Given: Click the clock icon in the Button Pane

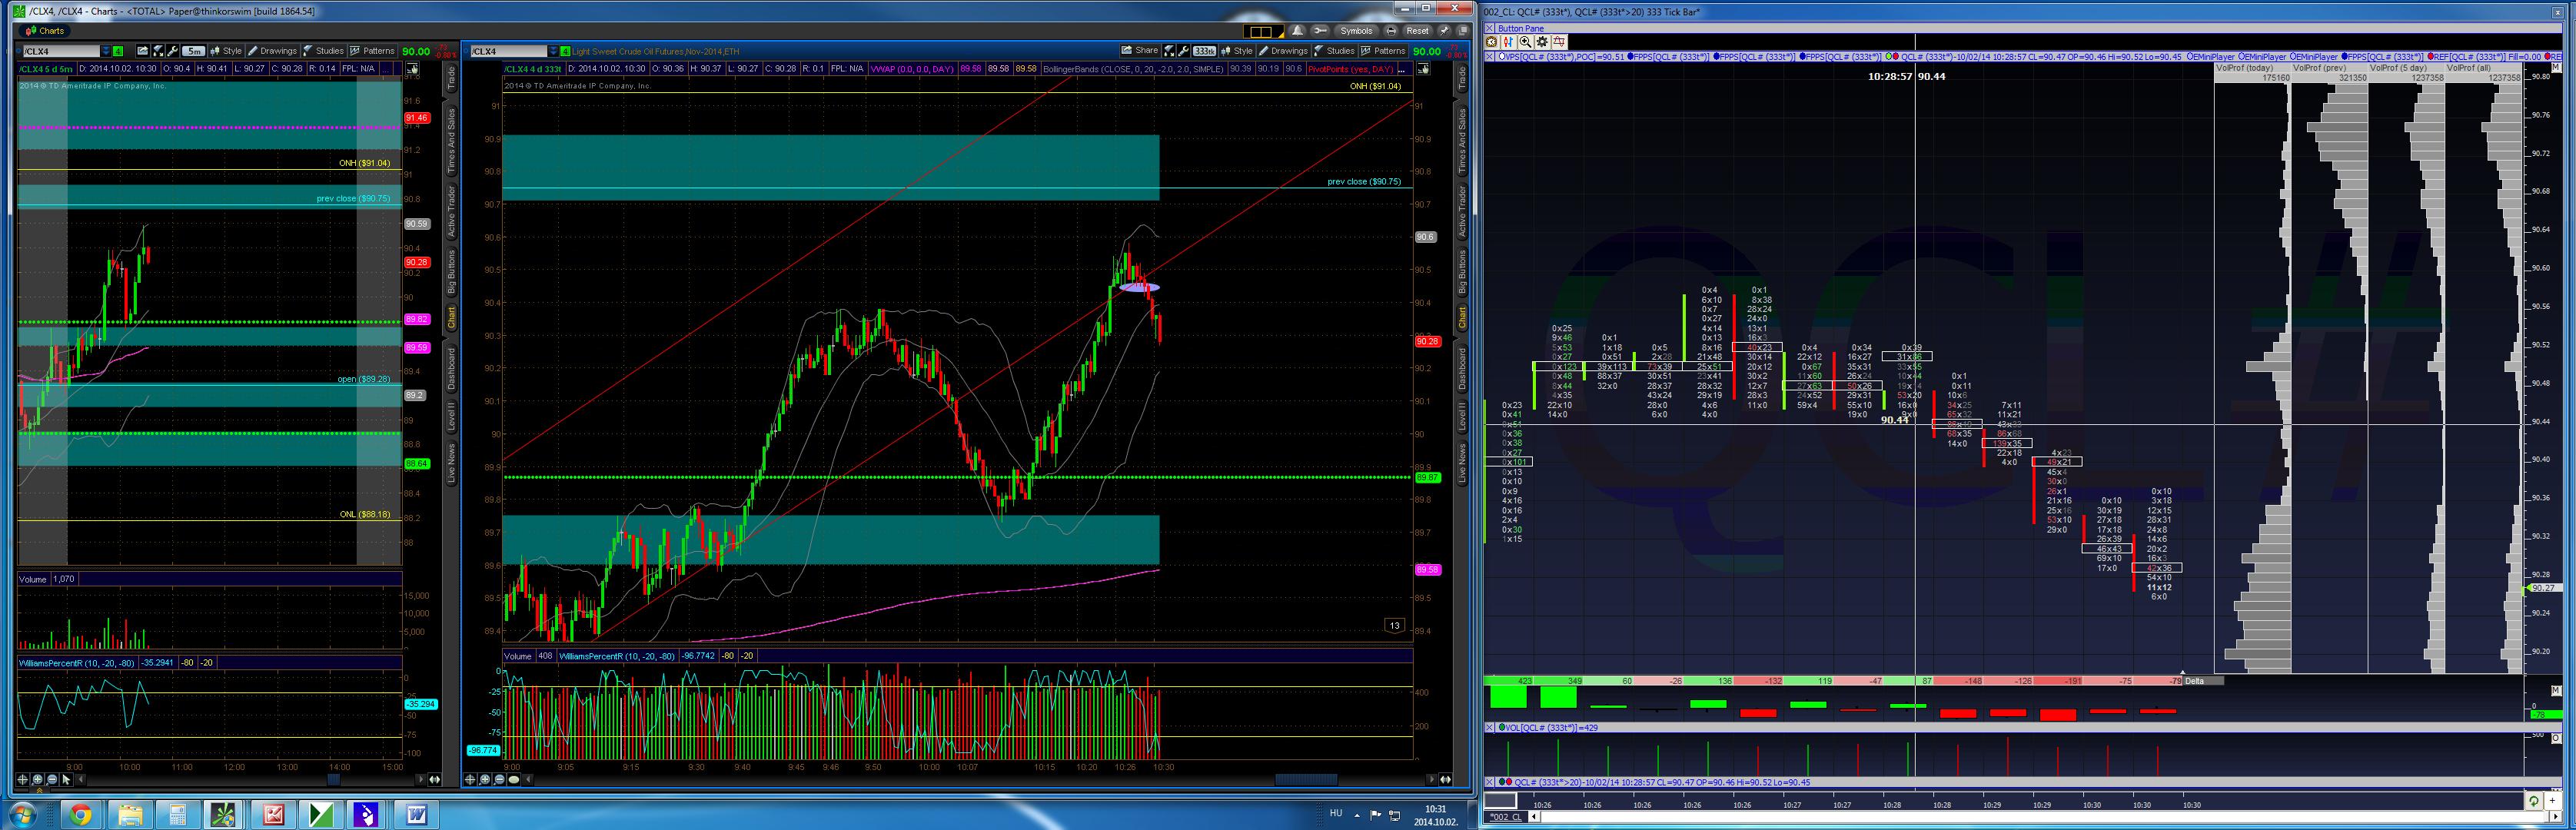Looking at the screenshot, I should coord(1491,42).
